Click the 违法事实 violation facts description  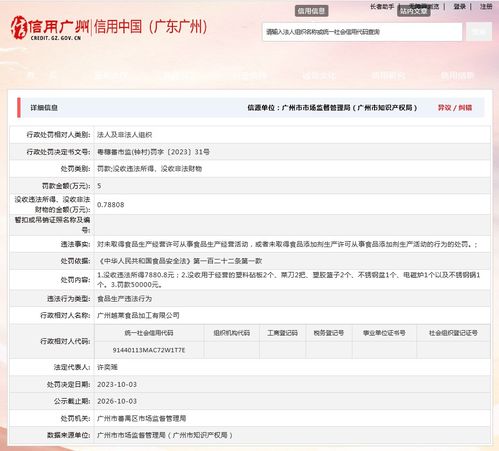coord(287,244)
